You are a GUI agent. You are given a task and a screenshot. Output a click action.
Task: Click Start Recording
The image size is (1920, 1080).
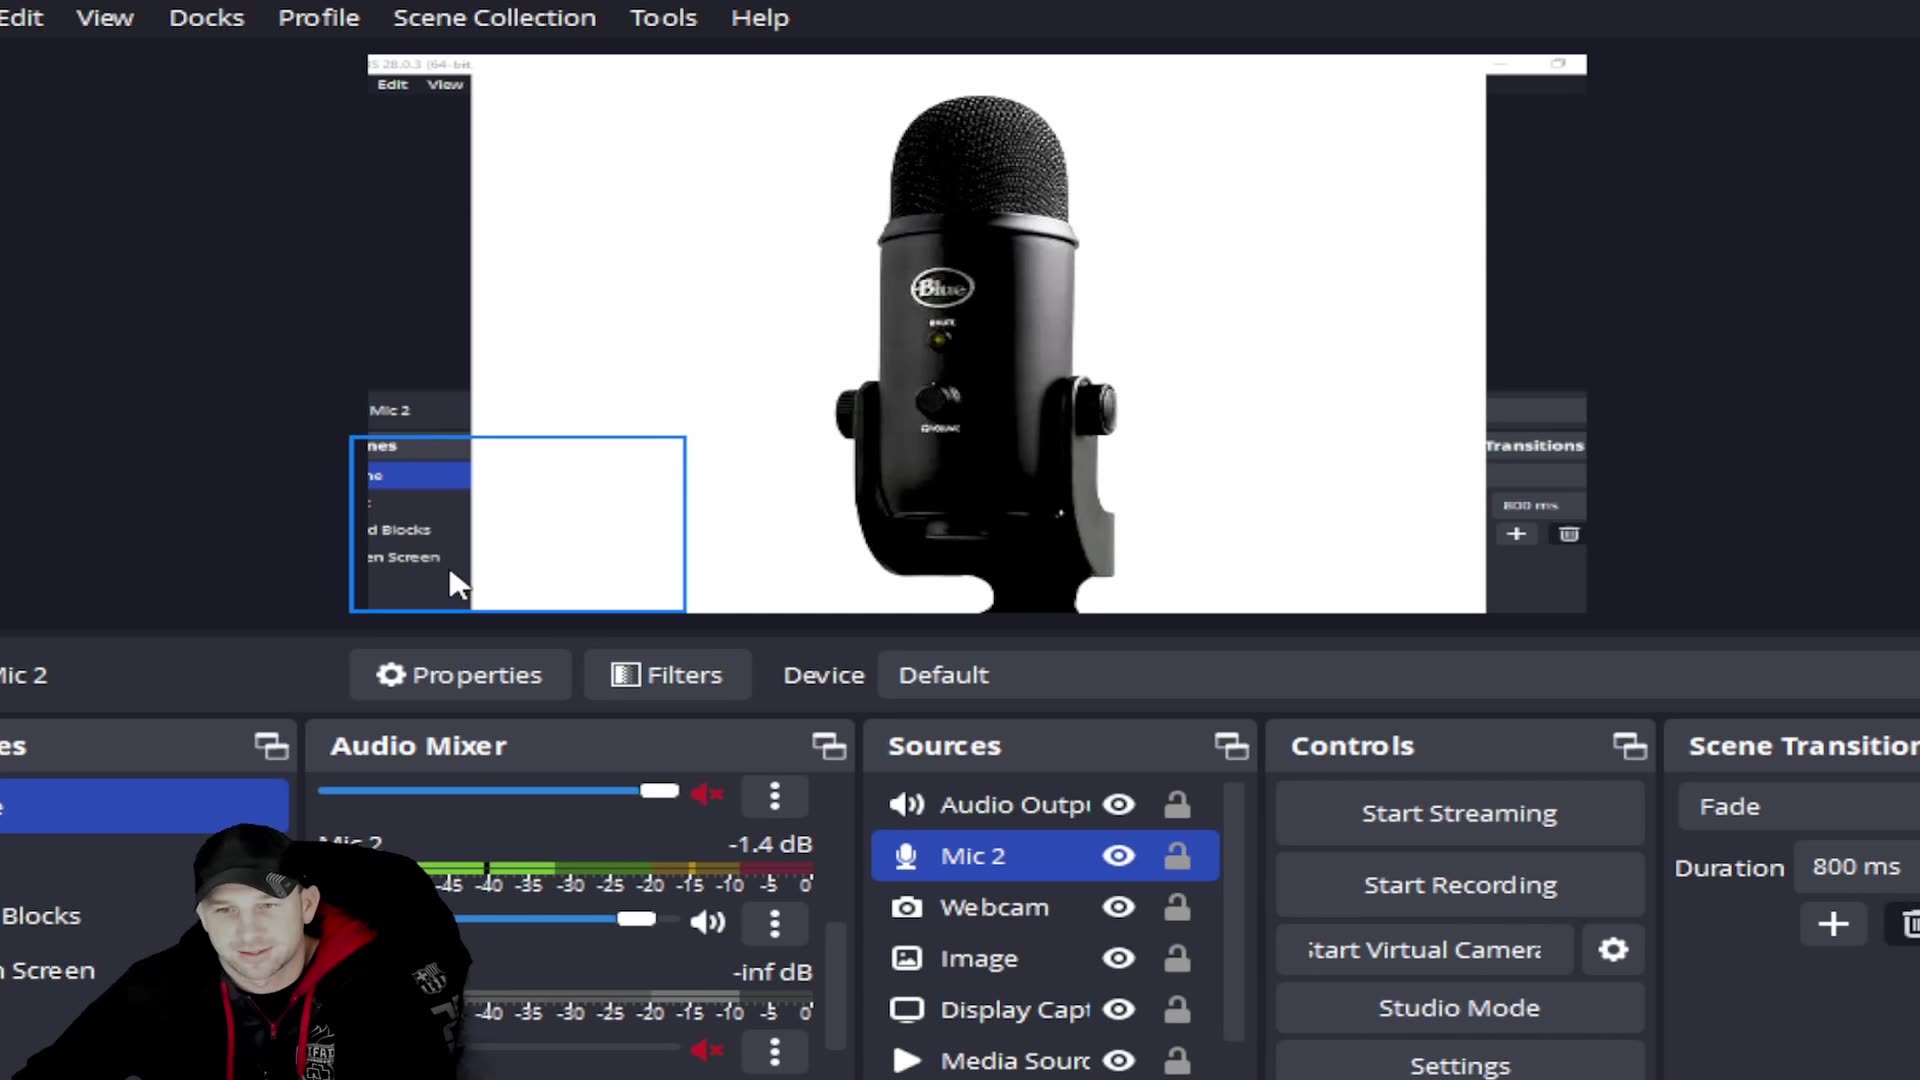[x=1459, y=885]
